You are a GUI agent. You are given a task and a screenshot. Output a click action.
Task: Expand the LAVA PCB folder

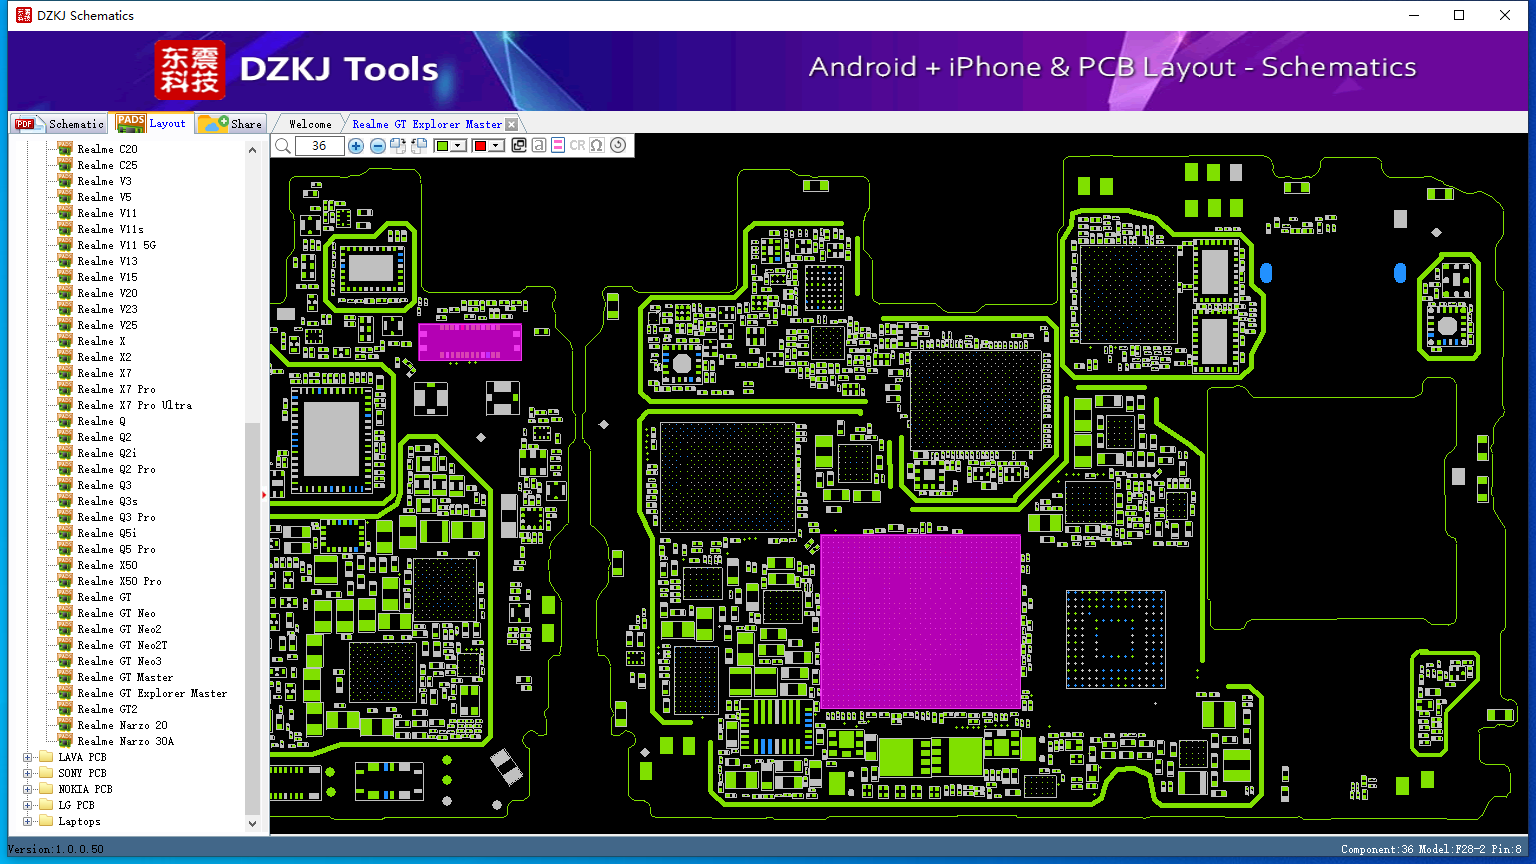(x=28, y=758)
